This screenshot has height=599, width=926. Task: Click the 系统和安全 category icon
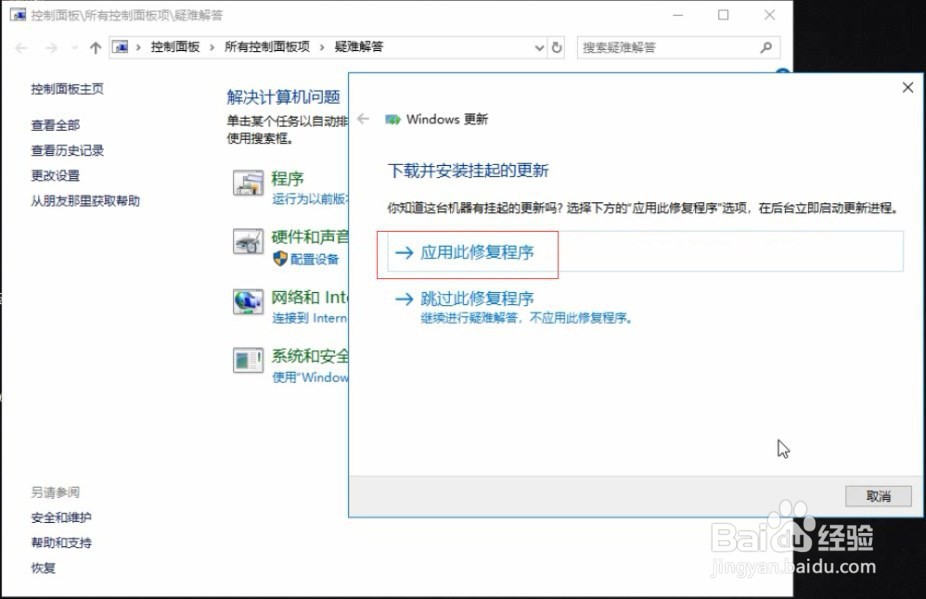(x=248, y=360)
